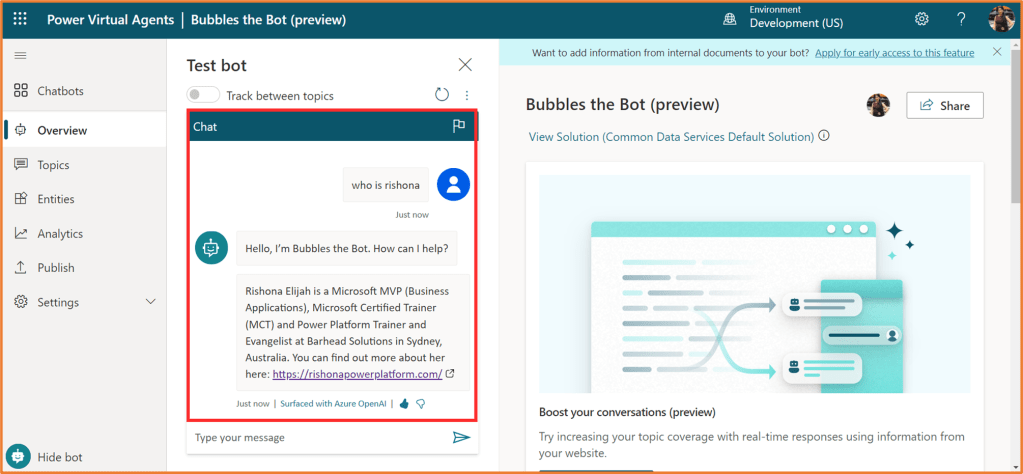Open the rishonapowerplatform.com link
Image resolution: width=1023 pixels, height=474 pixels.
(x=357, y=374)
